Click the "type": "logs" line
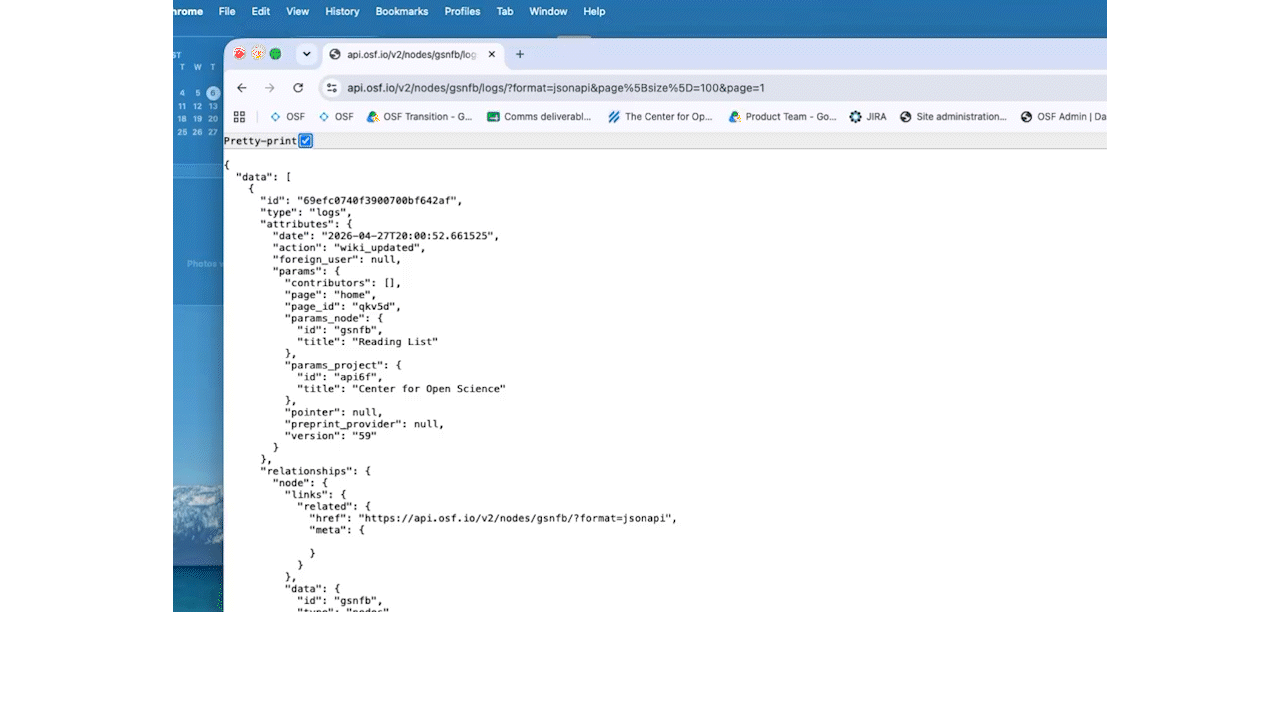 (306, 212)
